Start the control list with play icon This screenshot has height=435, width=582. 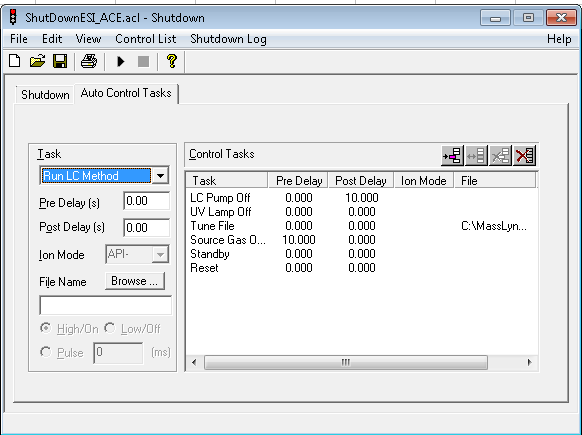pos(121,61)
